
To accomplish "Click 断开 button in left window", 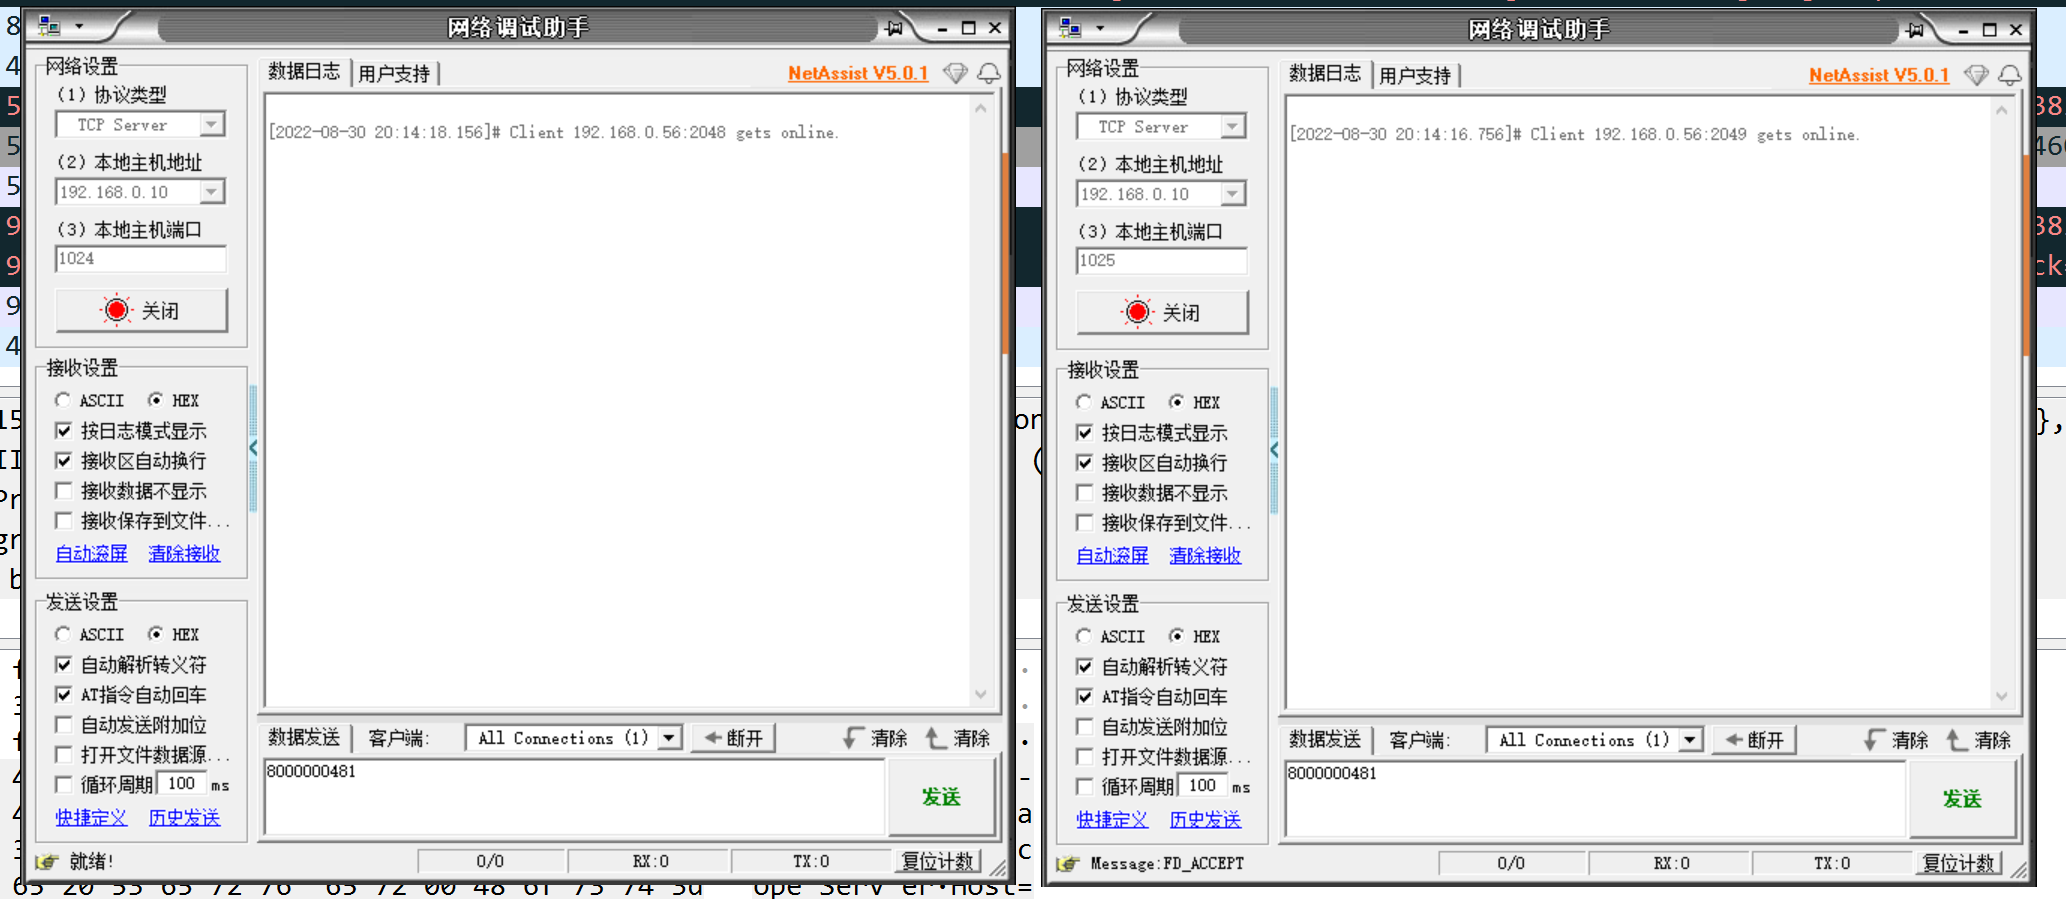I will pyautogui.click(x=734, y=738).
